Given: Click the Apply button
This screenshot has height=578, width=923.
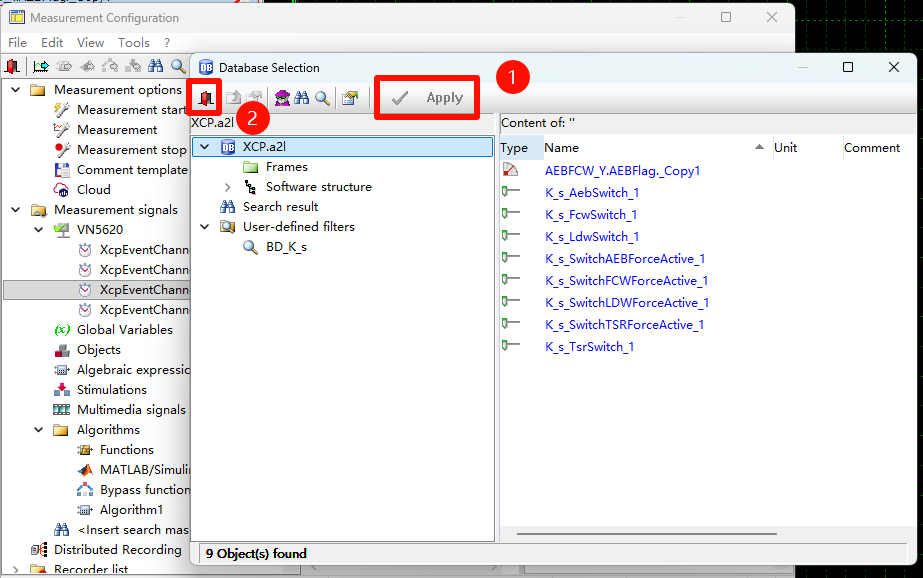Looking at the screenshot, I should click(427, 98).
